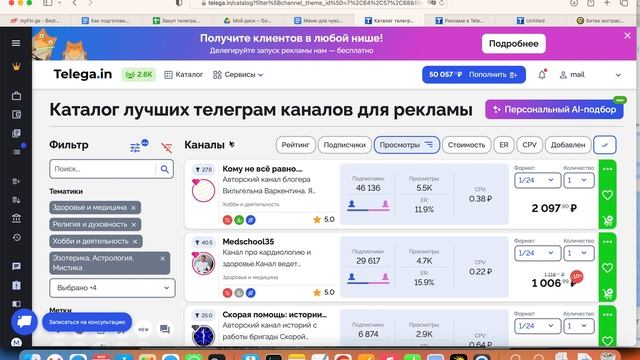Clear all filters with crossed-out filter icon
This screenshot has height=360, width=640.
pyautogui.click(x=167, y=147)
